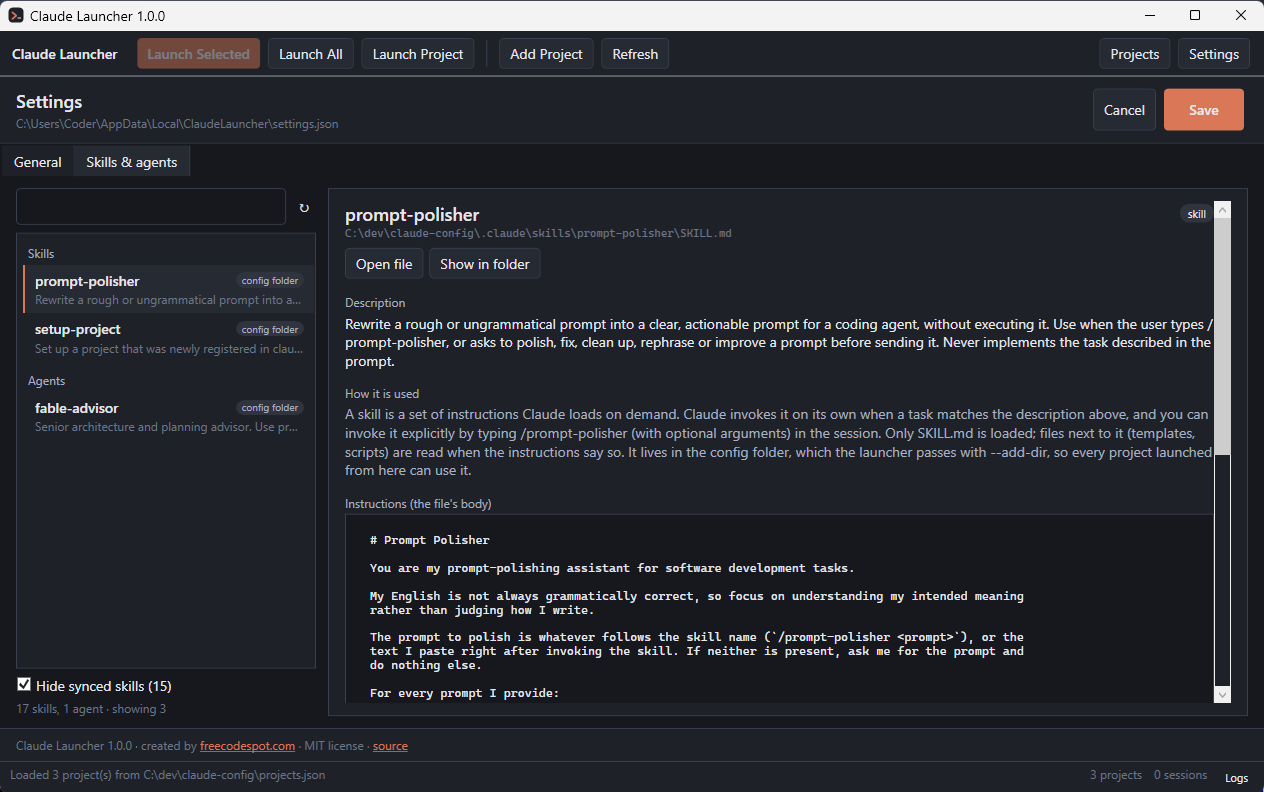Click the skill type badge
The width and height of the screenshot is (1264, 792).
pyautogui.click(x=1196, y=214)
